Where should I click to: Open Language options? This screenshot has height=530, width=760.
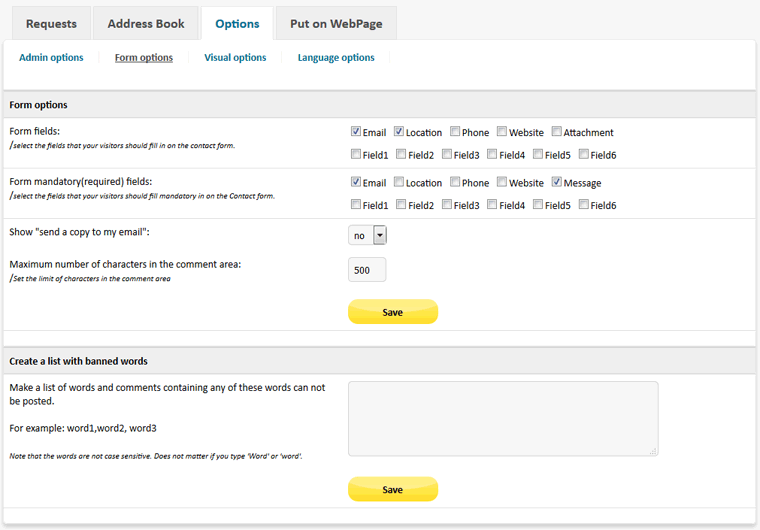(336, 57)
